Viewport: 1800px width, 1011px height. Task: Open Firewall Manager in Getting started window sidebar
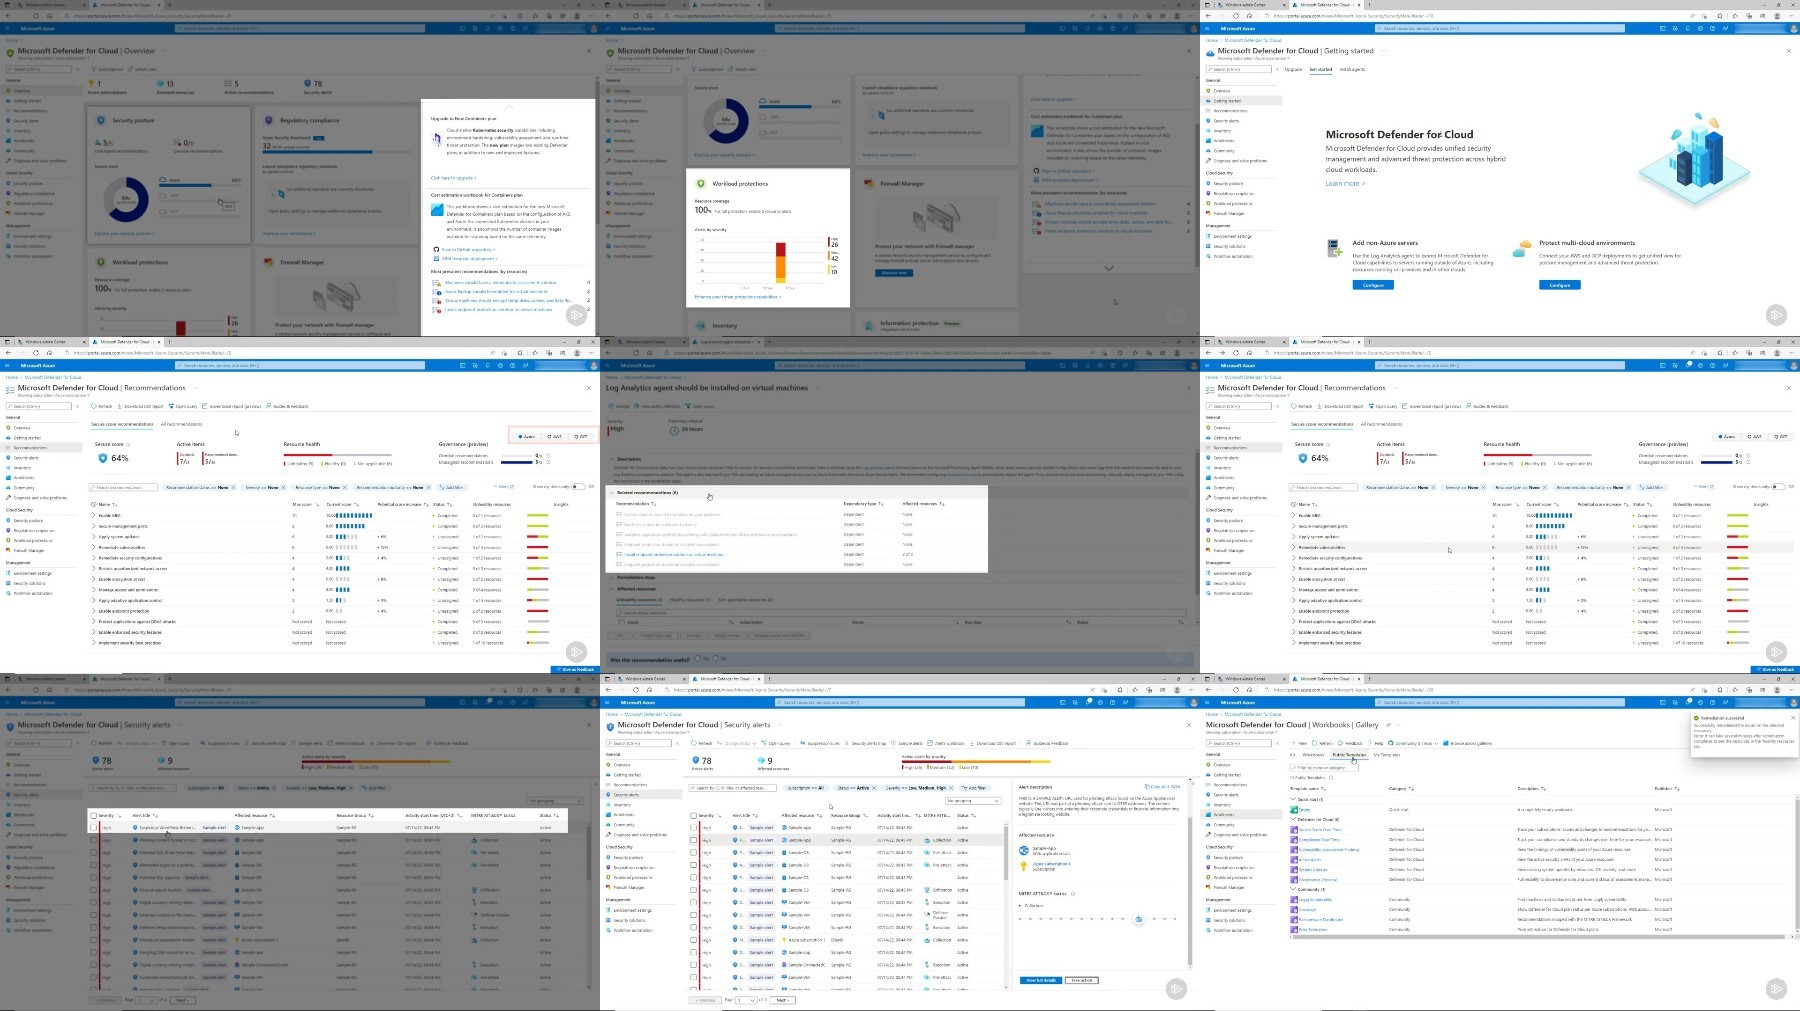1227,213
